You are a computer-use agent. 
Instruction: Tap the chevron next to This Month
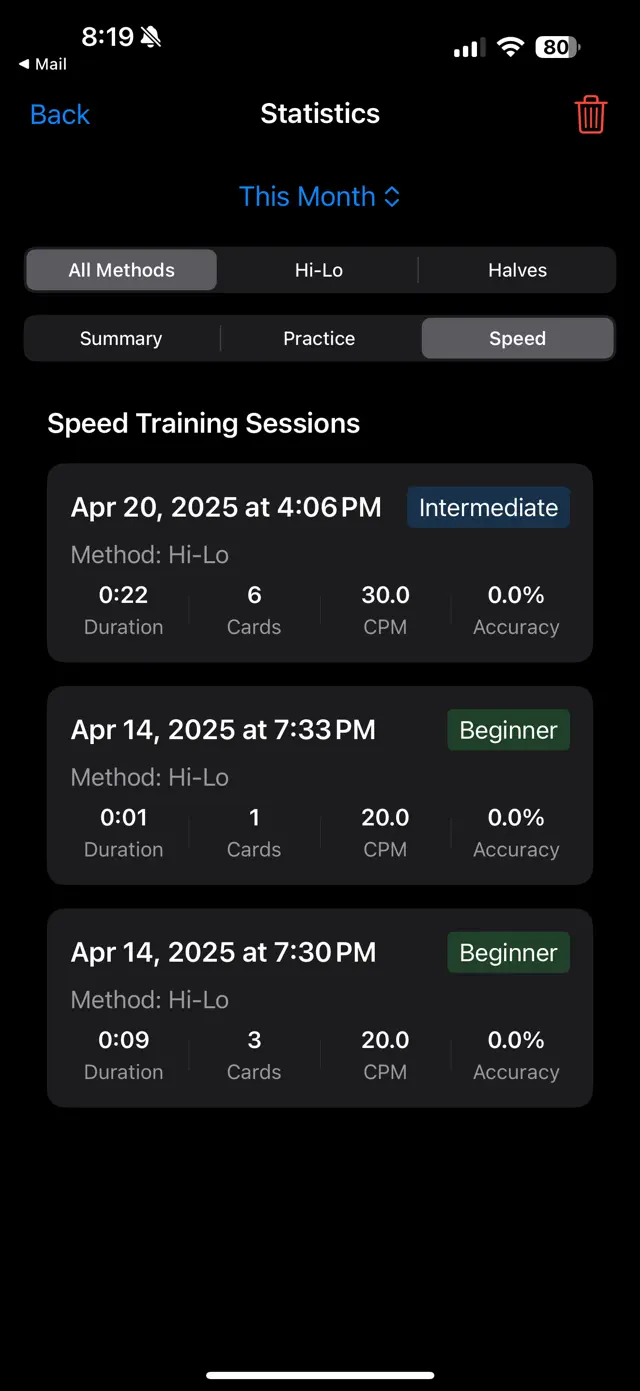pos(390,197)
